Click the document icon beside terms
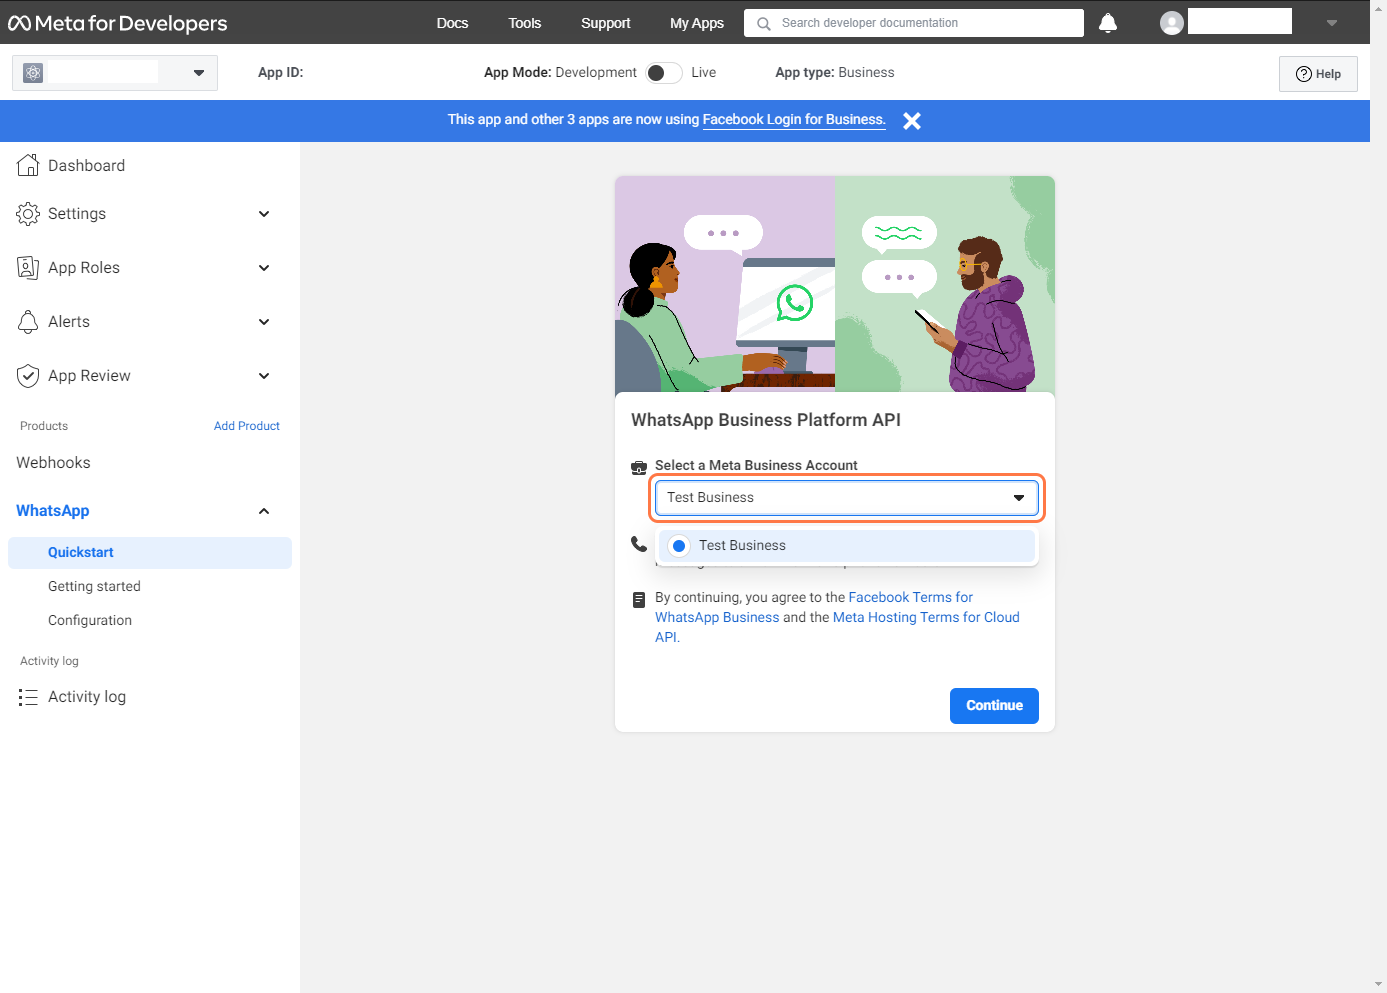Screen dimensions: 1387x993 click(639, 600)
